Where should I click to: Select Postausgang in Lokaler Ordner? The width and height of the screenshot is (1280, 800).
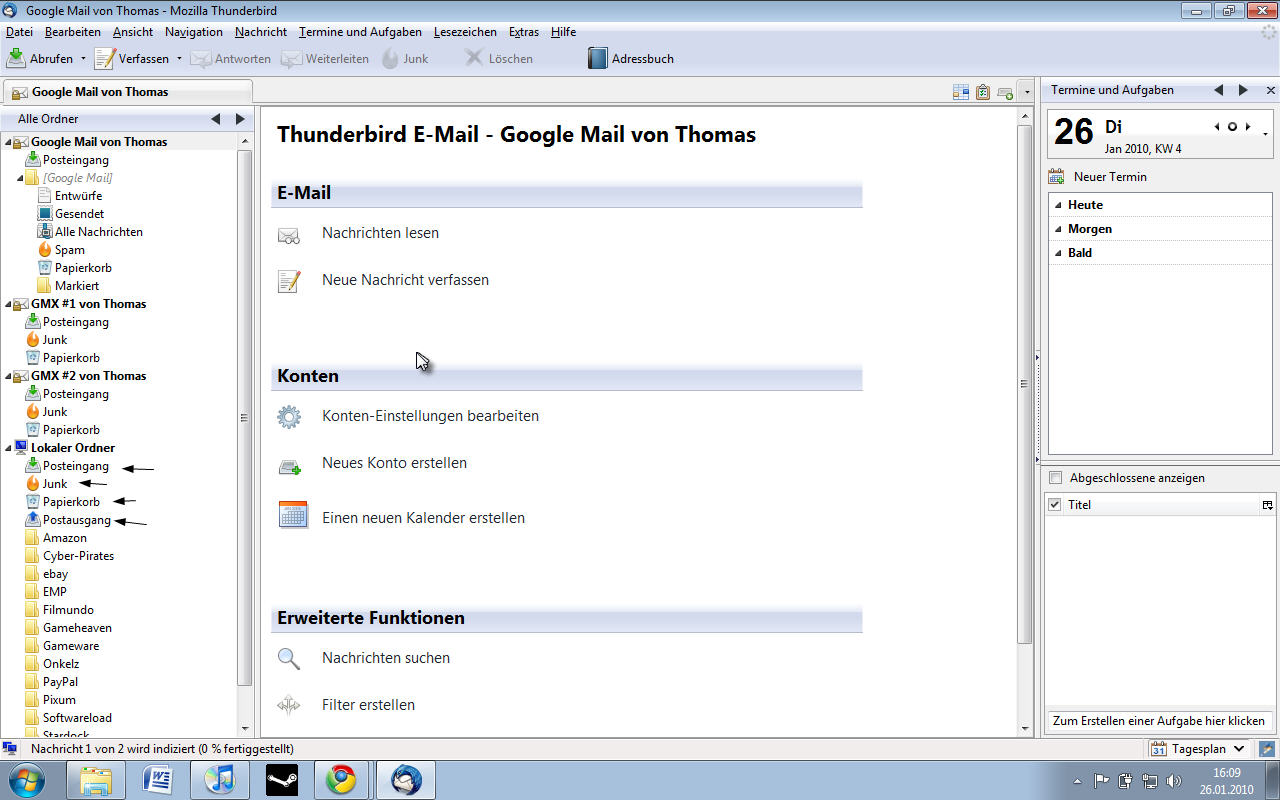[76, 520]
